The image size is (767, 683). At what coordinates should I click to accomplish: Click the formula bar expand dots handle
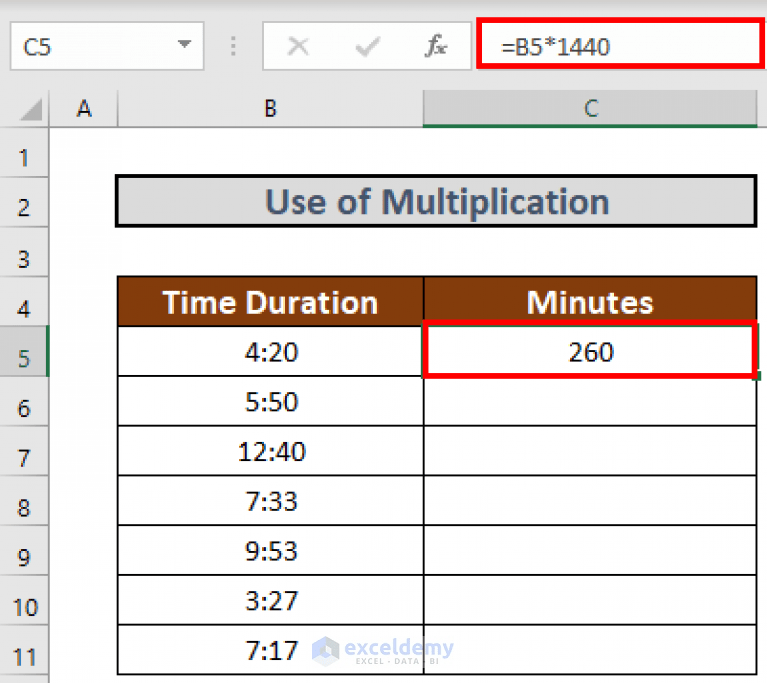coord(233,46)
